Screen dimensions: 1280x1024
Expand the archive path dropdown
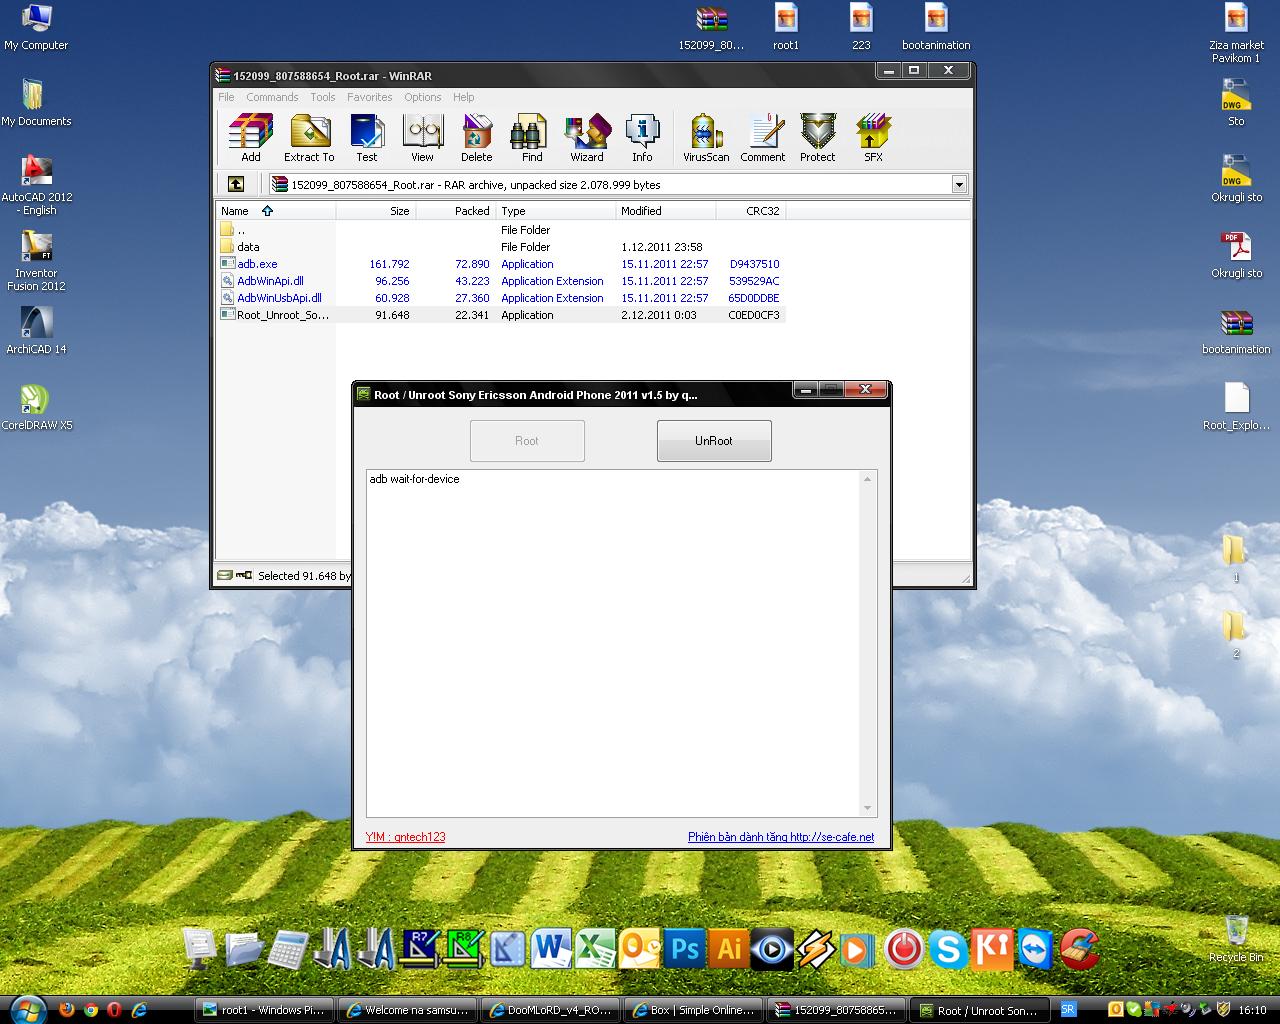(x=959, y=184)
